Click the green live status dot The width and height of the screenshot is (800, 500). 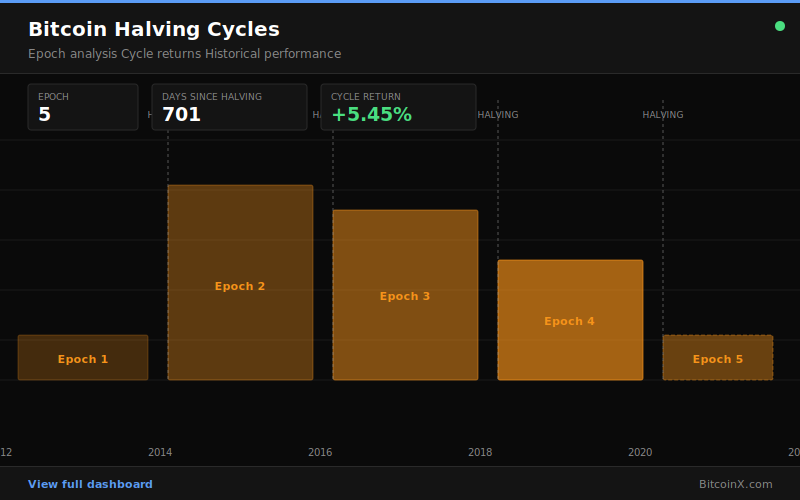[x=780, y=26]
